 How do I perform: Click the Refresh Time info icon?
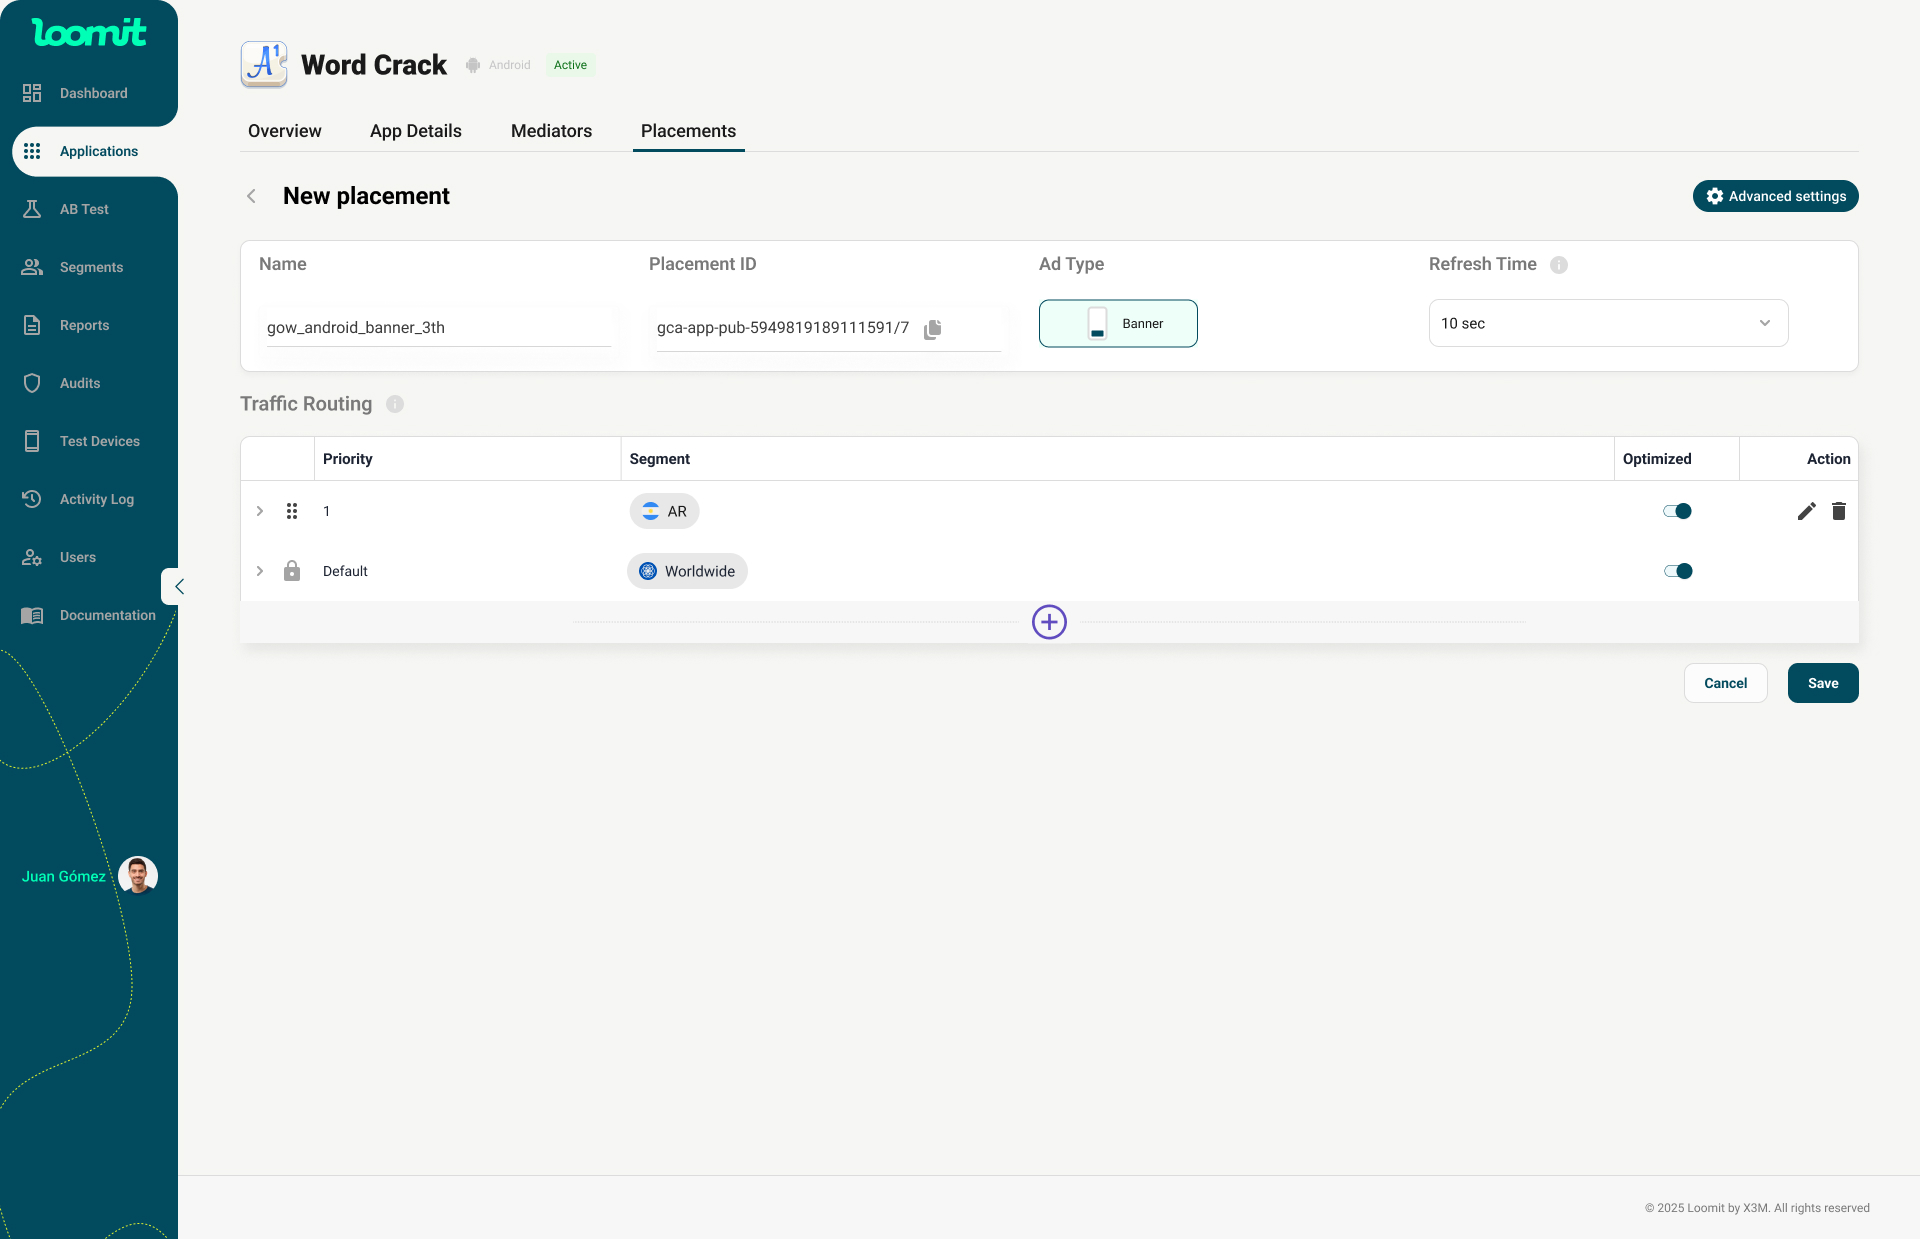tap(1558, 265)
